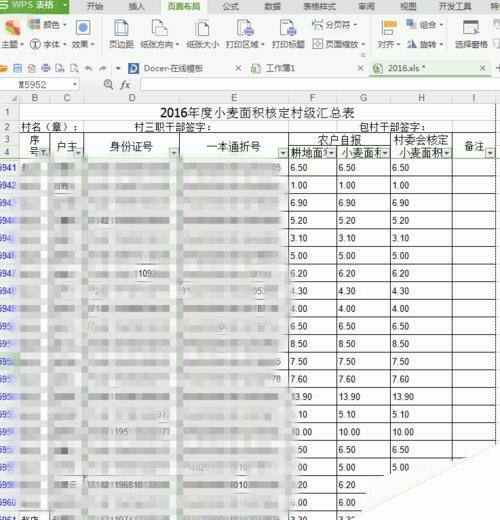Click the cell name box showing M5952
This screenshot has height=520, width=500.
tap(36, 85)
